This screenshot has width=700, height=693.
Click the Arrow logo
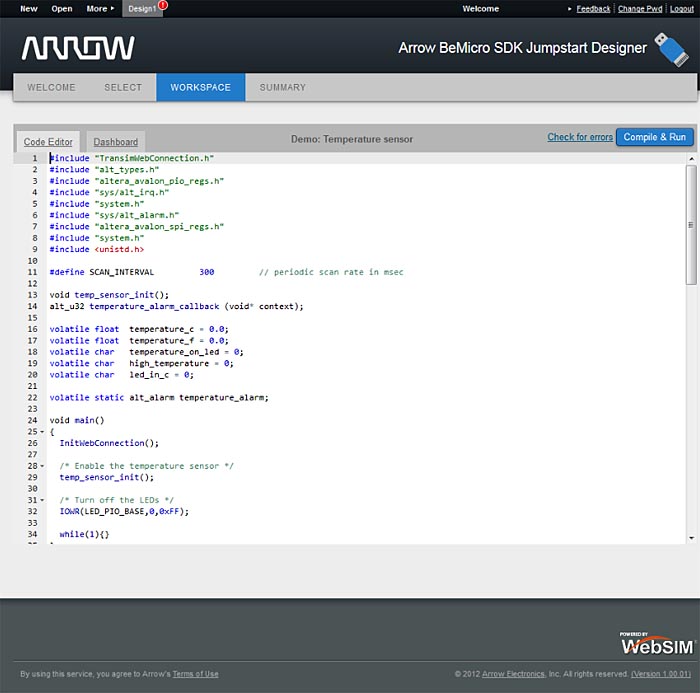78,48
